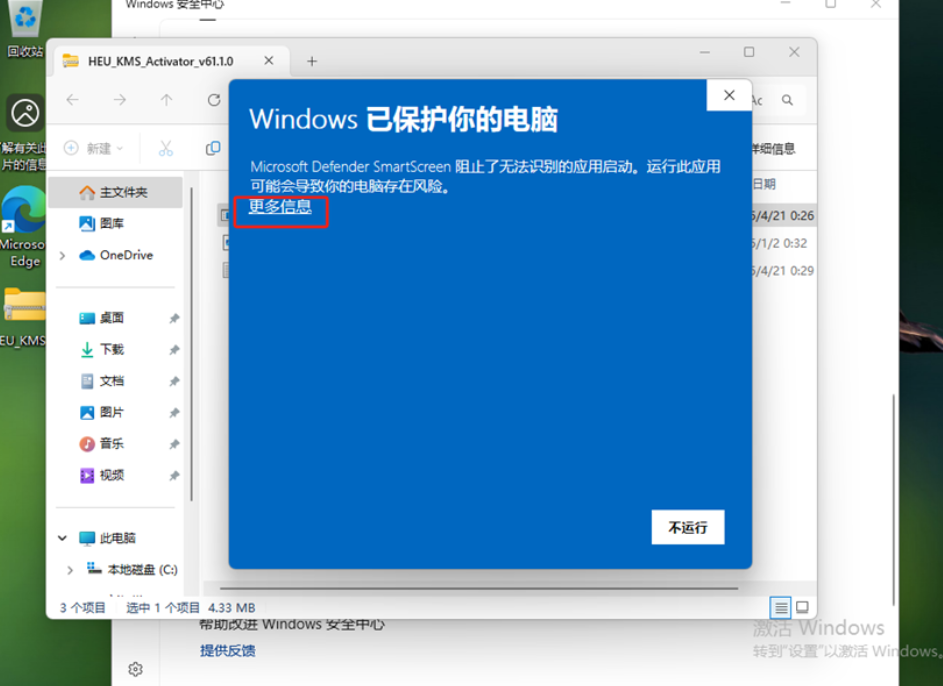Open the 新建 dropdown menu
This screenshot has height=686, width=943.
point(94,148)
